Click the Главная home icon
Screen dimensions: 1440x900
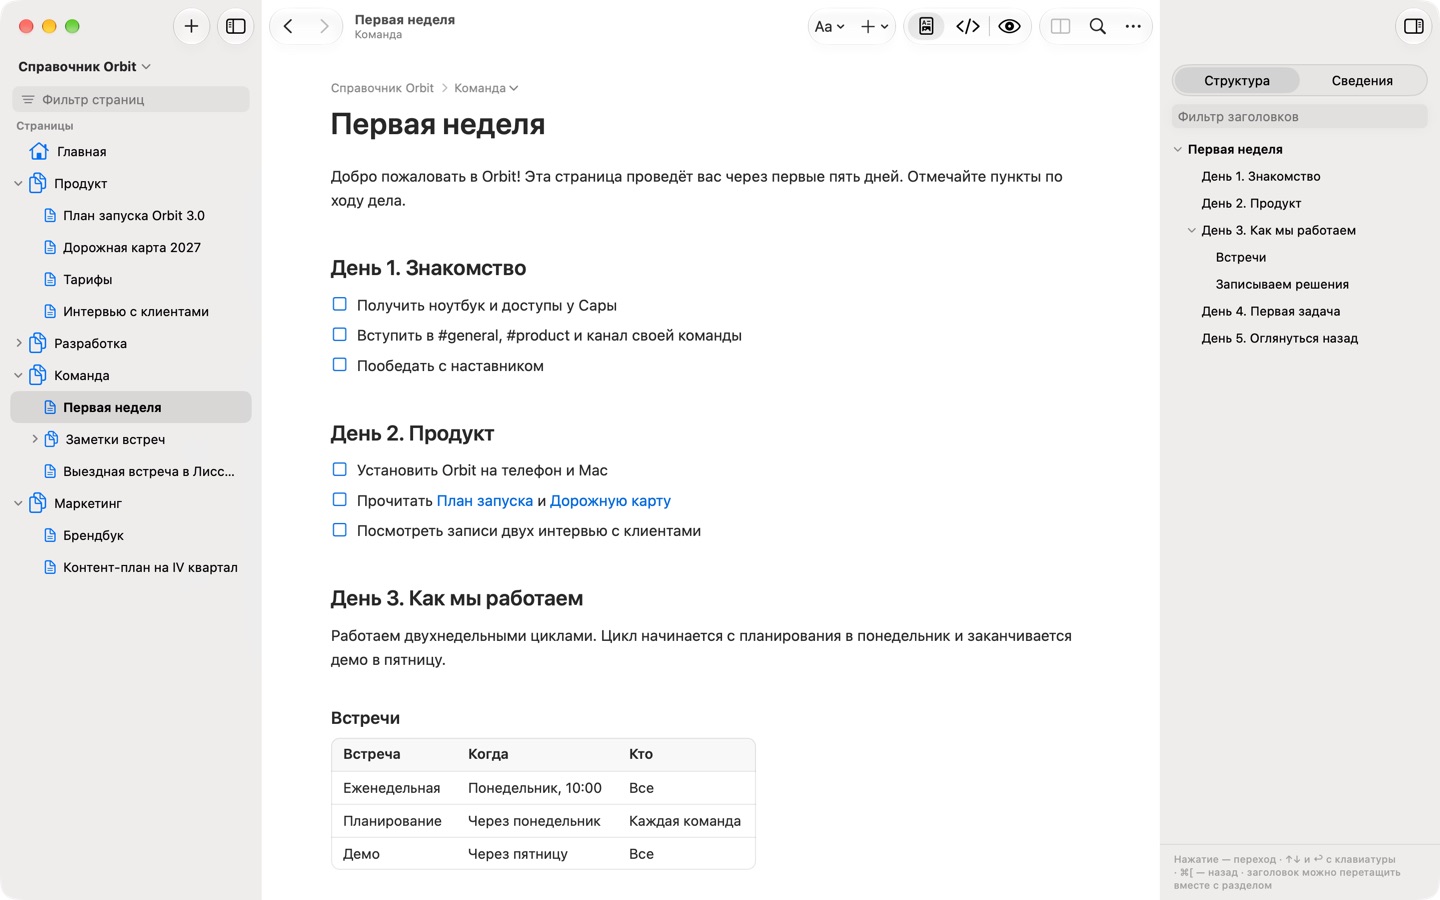[39, 151]
